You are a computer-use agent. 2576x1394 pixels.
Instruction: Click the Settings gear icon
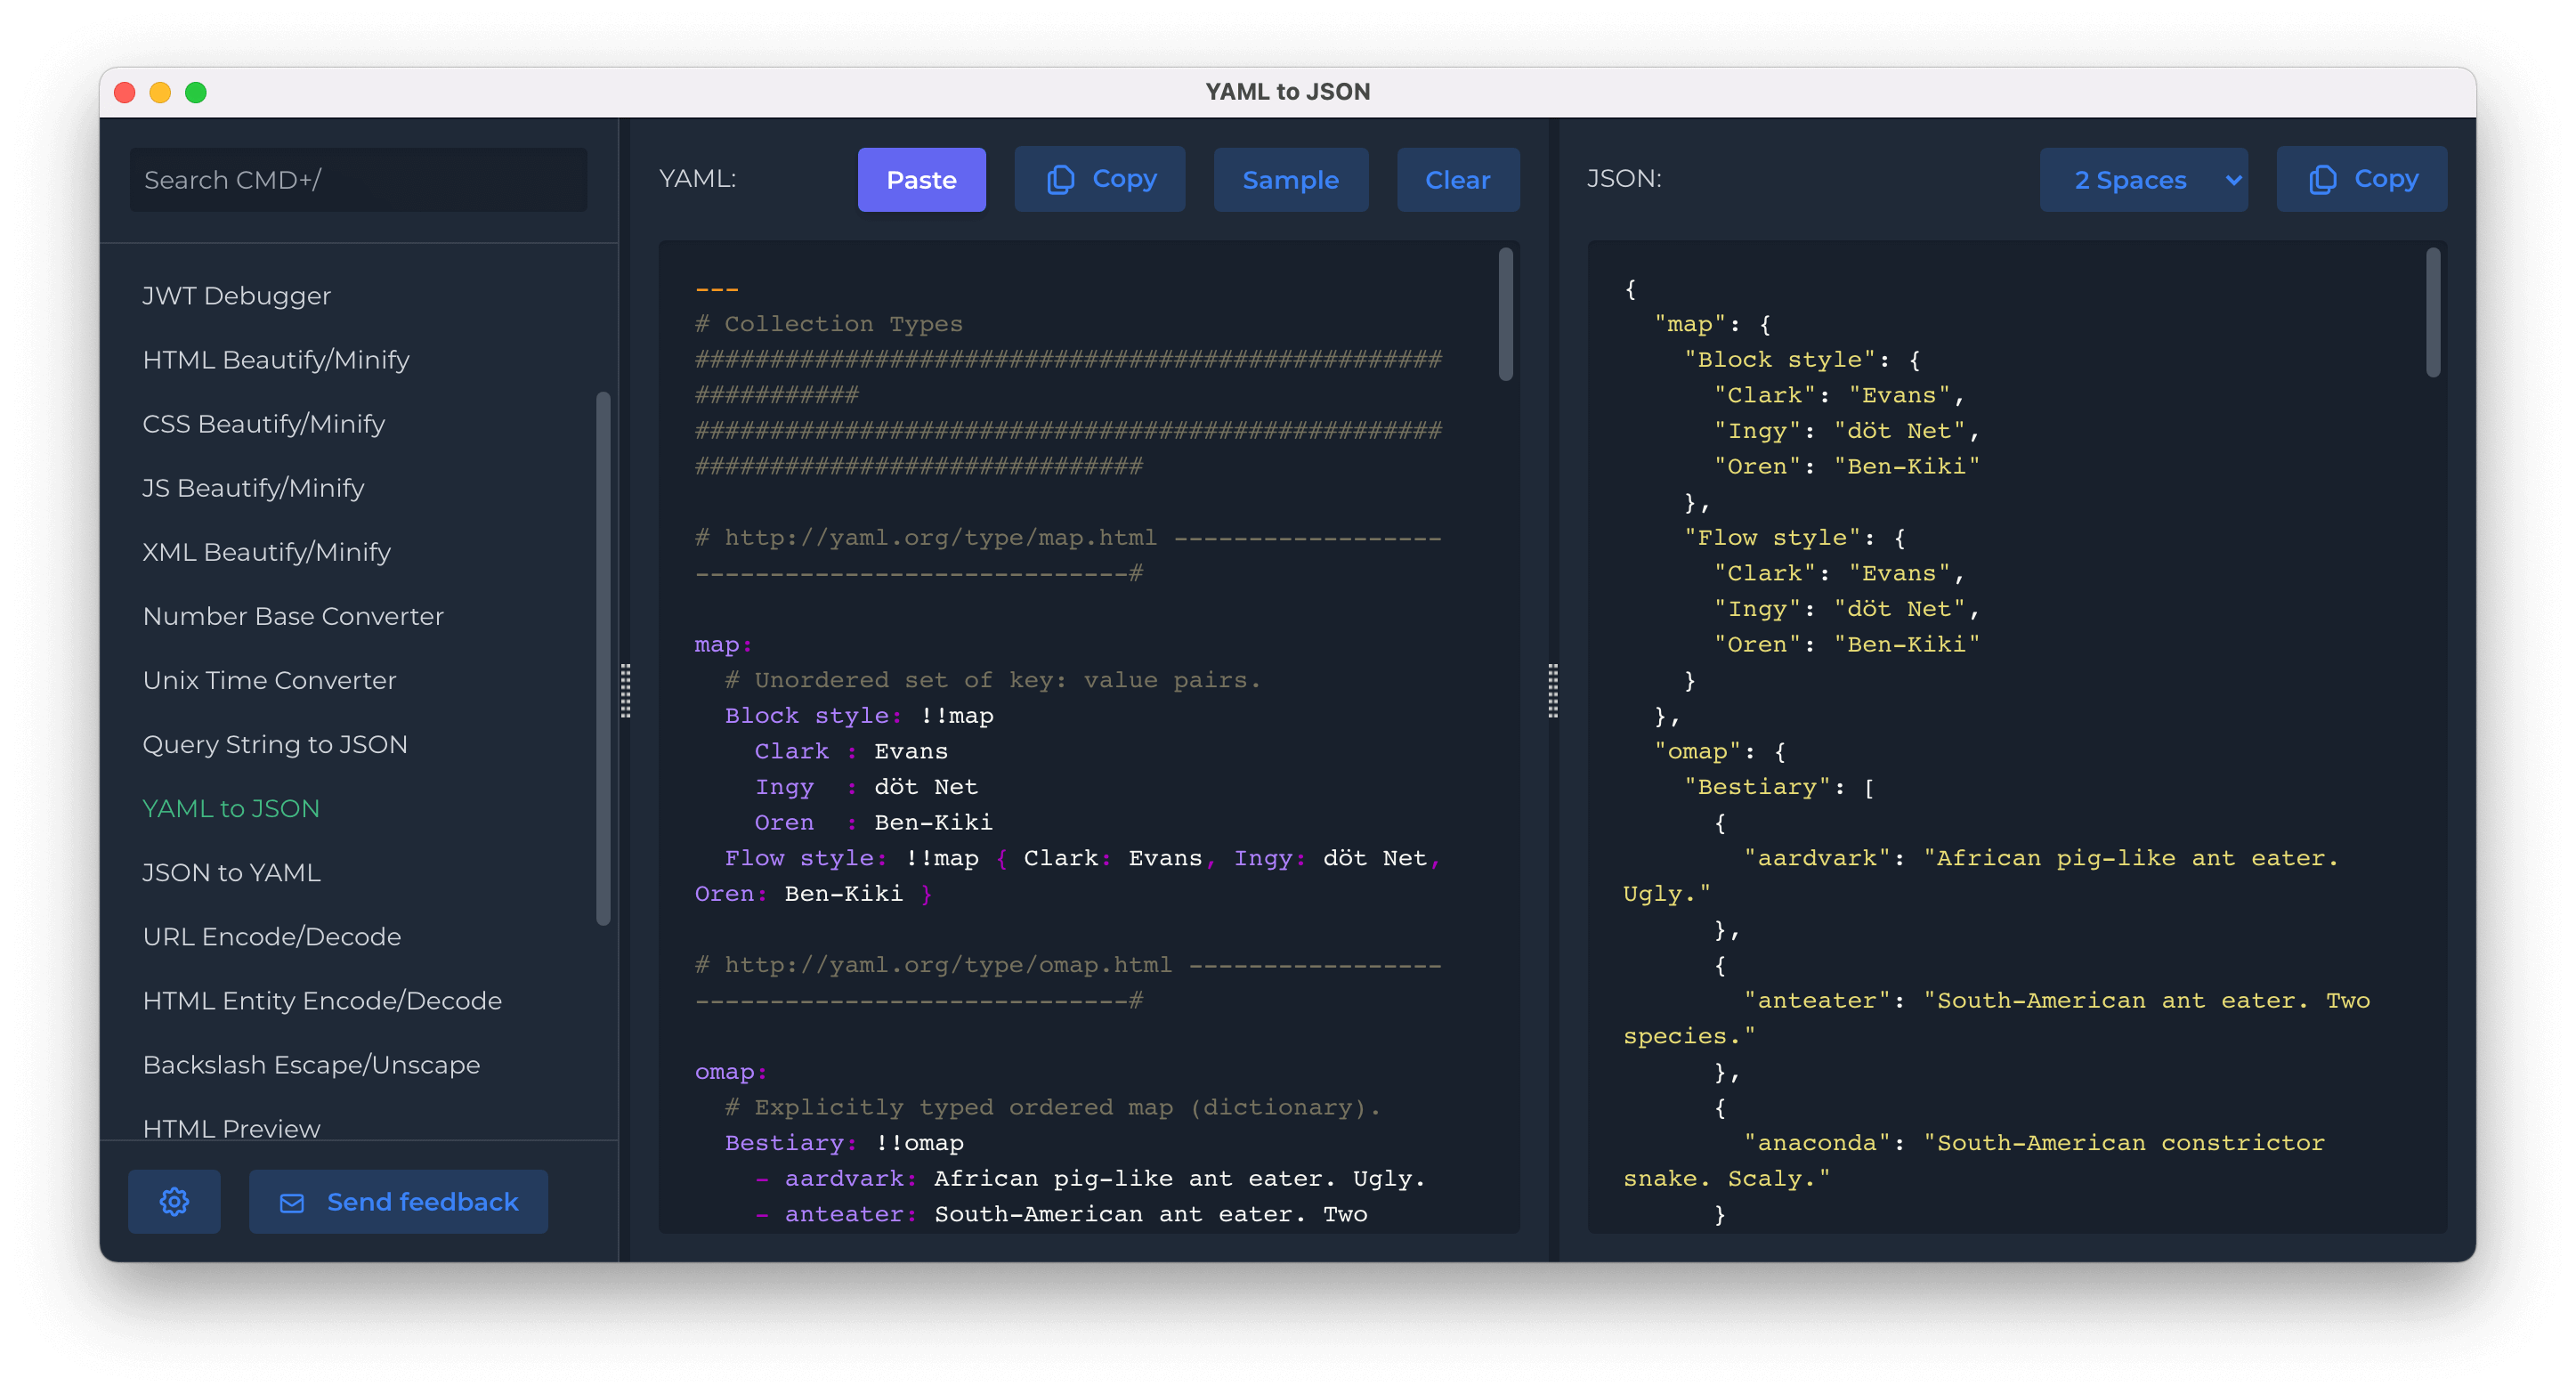point(174,1200)
